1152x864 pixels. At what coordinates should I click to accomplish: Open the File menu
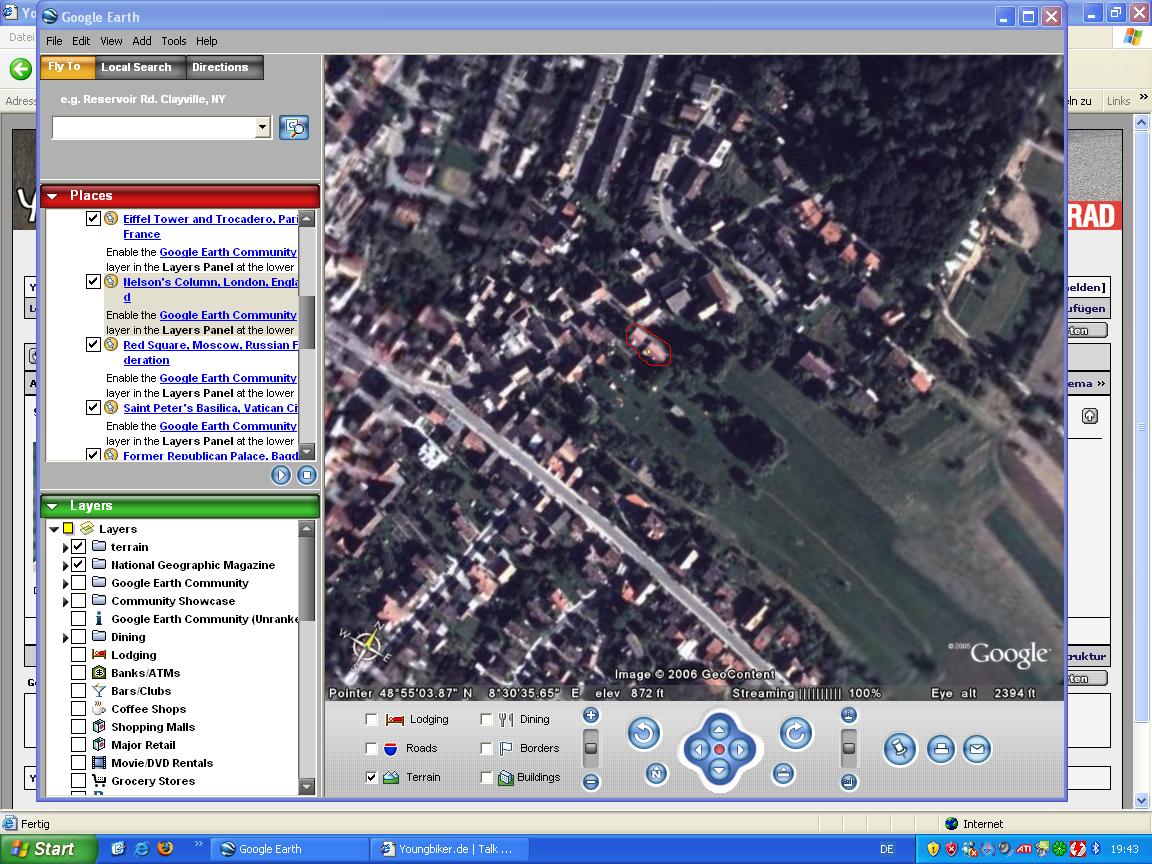click(54, 41)
